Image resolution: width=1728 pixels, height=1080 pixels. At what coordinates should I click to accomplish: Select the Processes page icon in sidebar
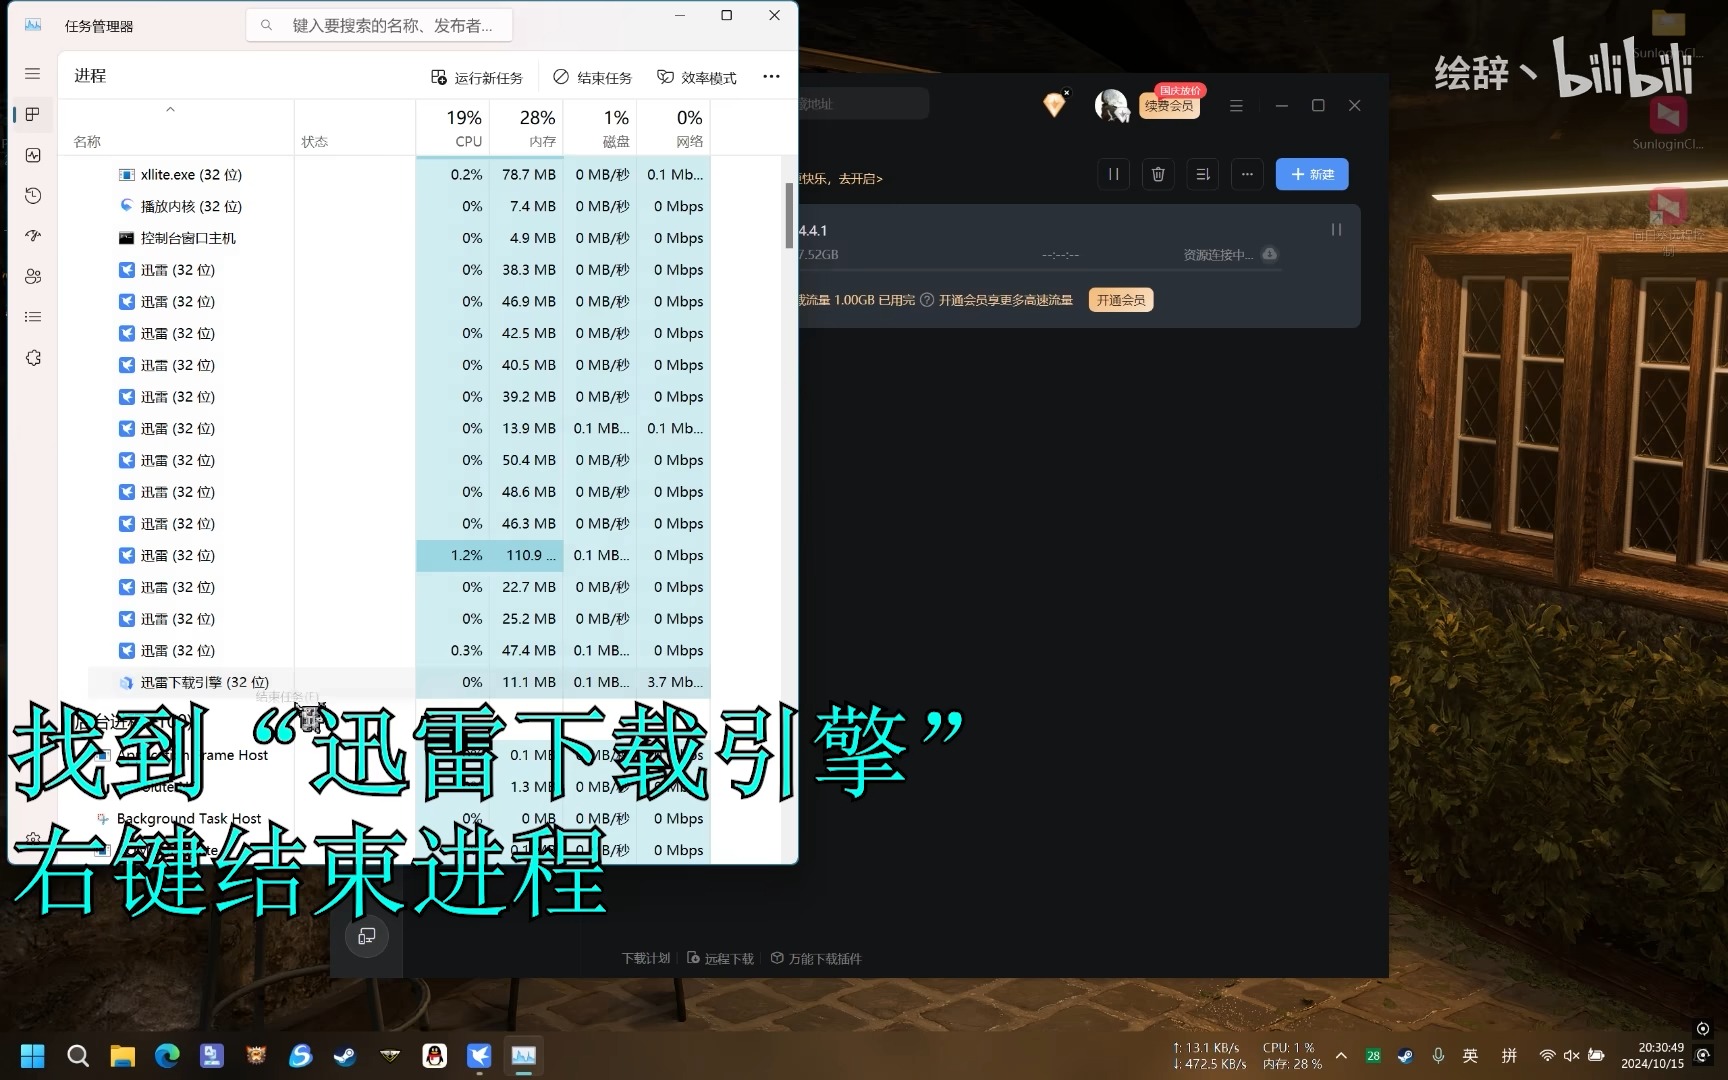(x=32, y=114)
